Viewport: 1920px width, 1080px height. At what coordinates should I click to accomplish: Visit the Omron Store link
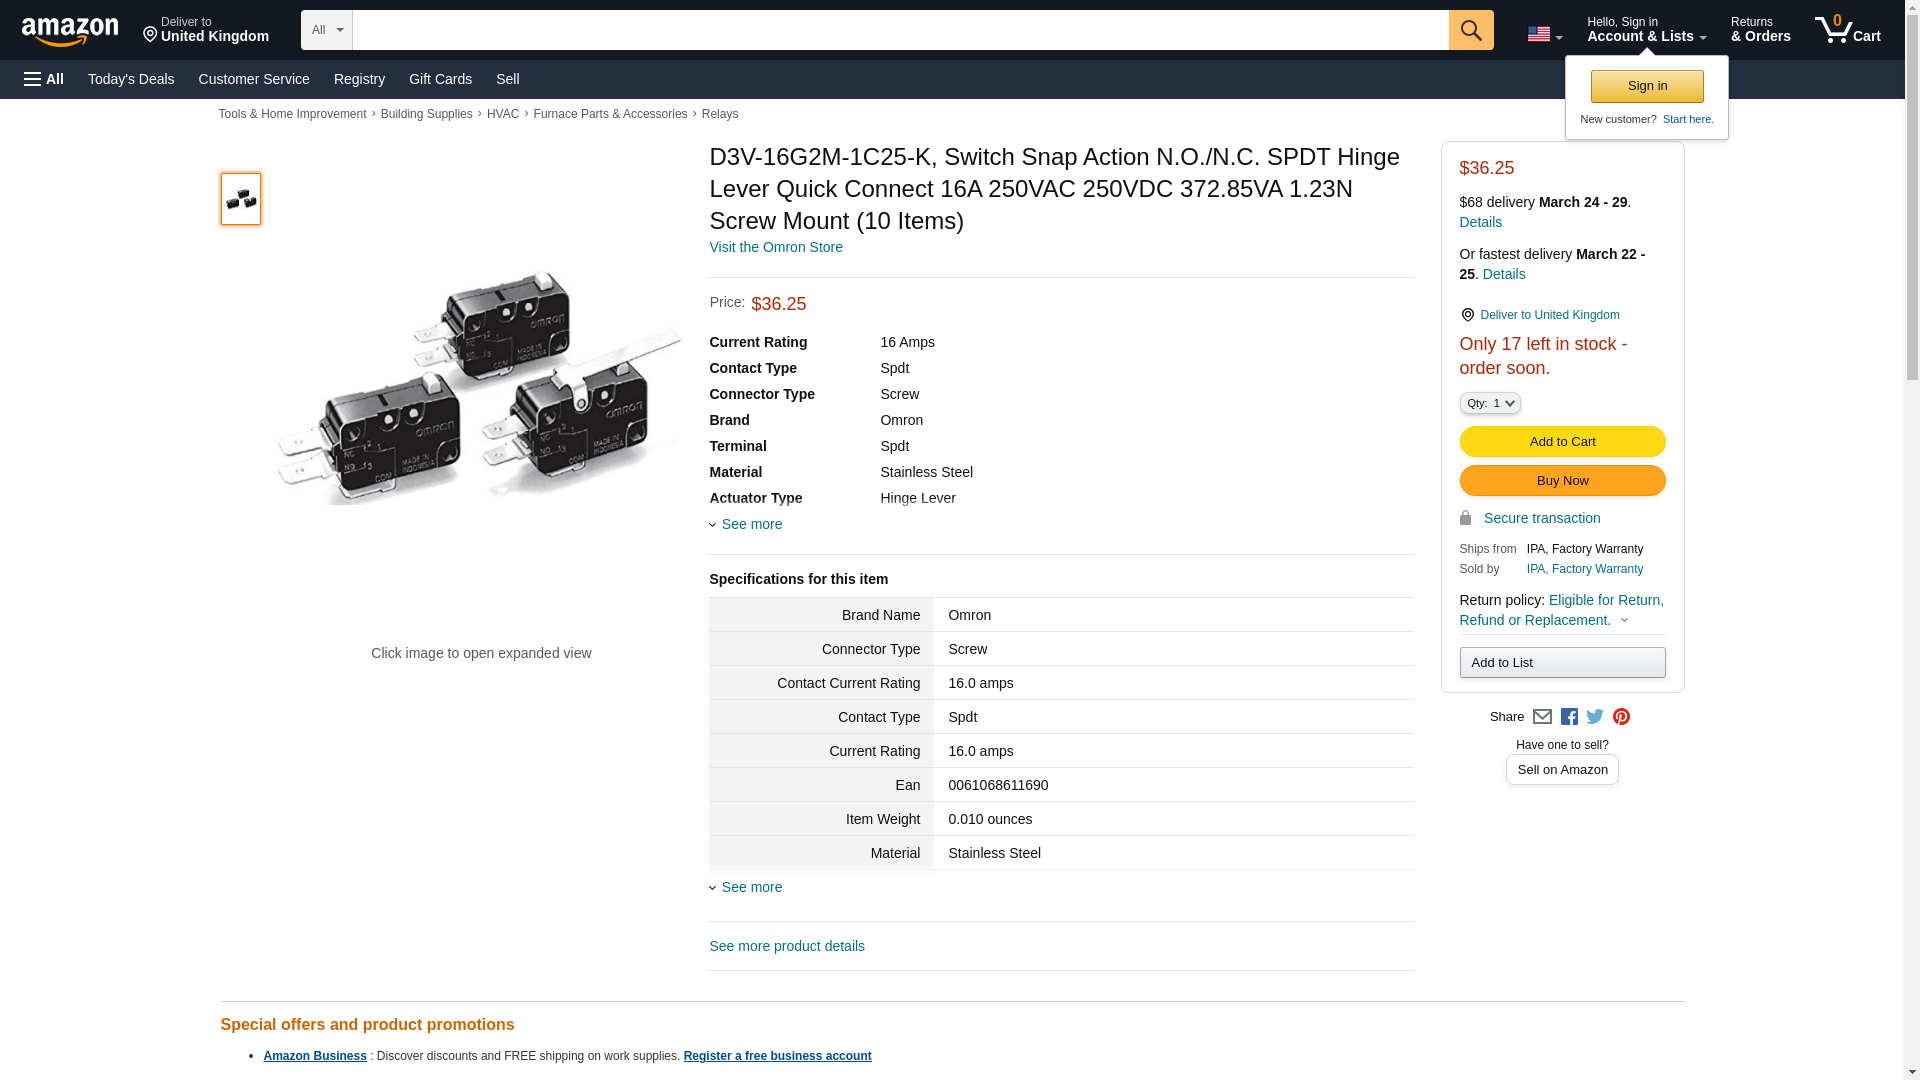pos(775,247)
